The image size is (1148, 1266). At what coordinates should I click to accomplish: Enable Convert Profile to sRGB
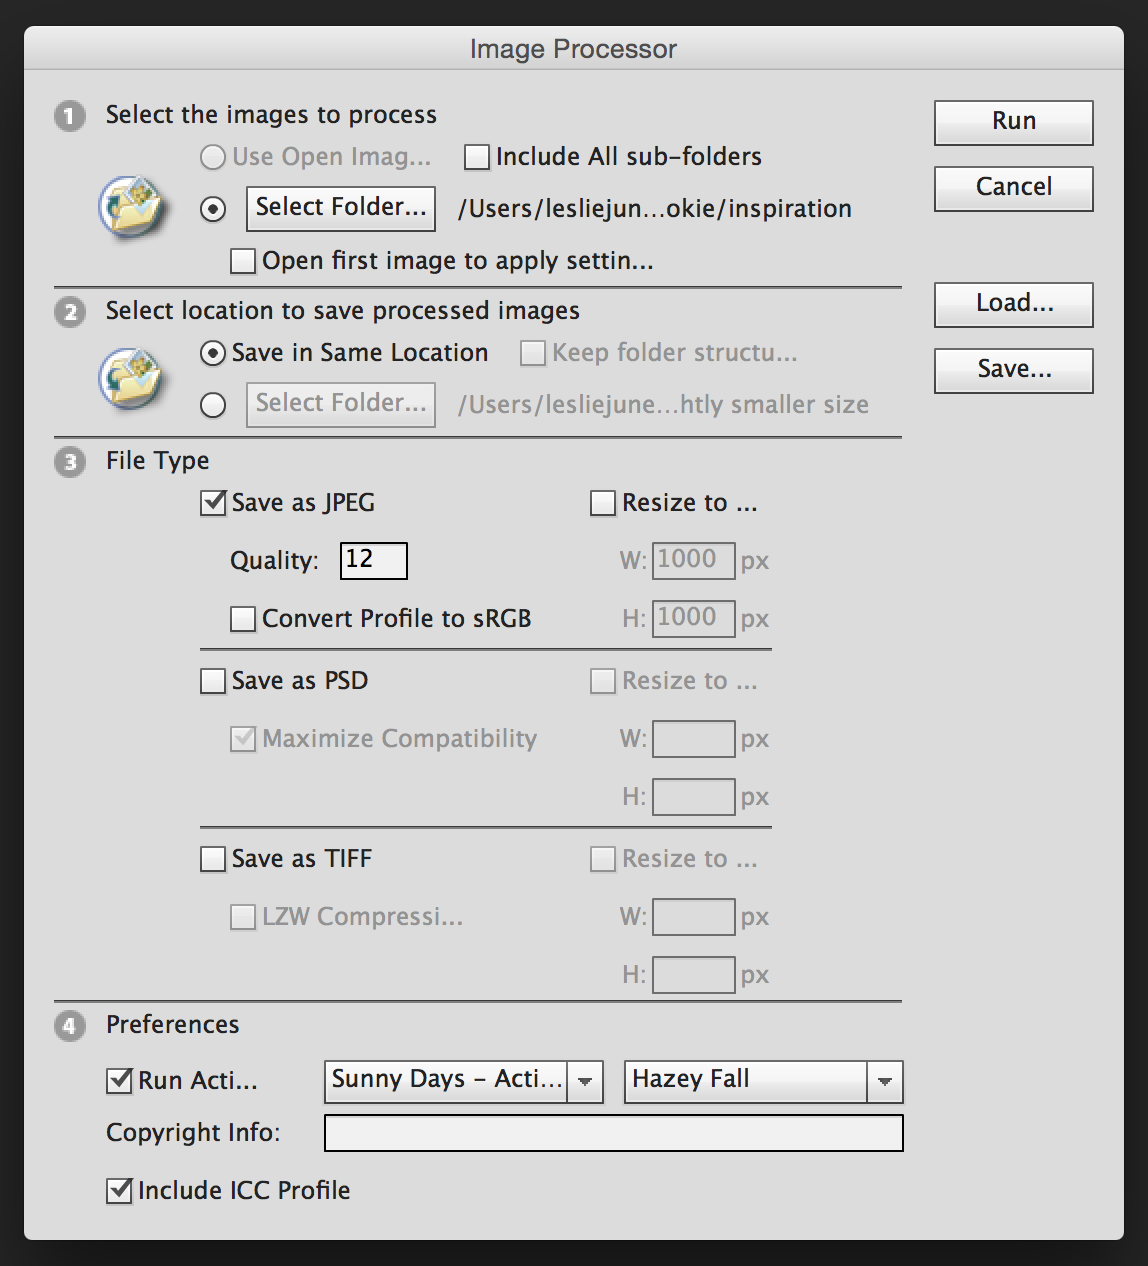[x=243, y=618]
